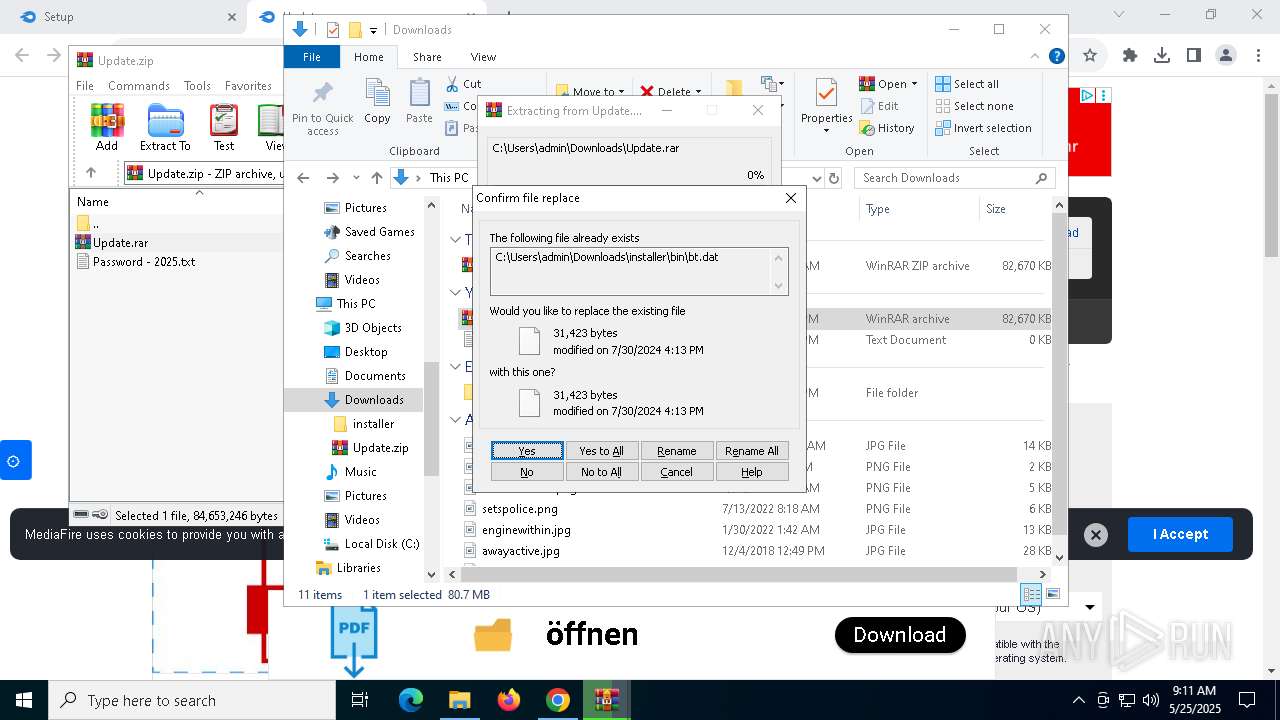The height and width of the screenshot is (720, 1280).
Task: Click the Rename button in replace dialog
Action: click(x=676, y=451)
